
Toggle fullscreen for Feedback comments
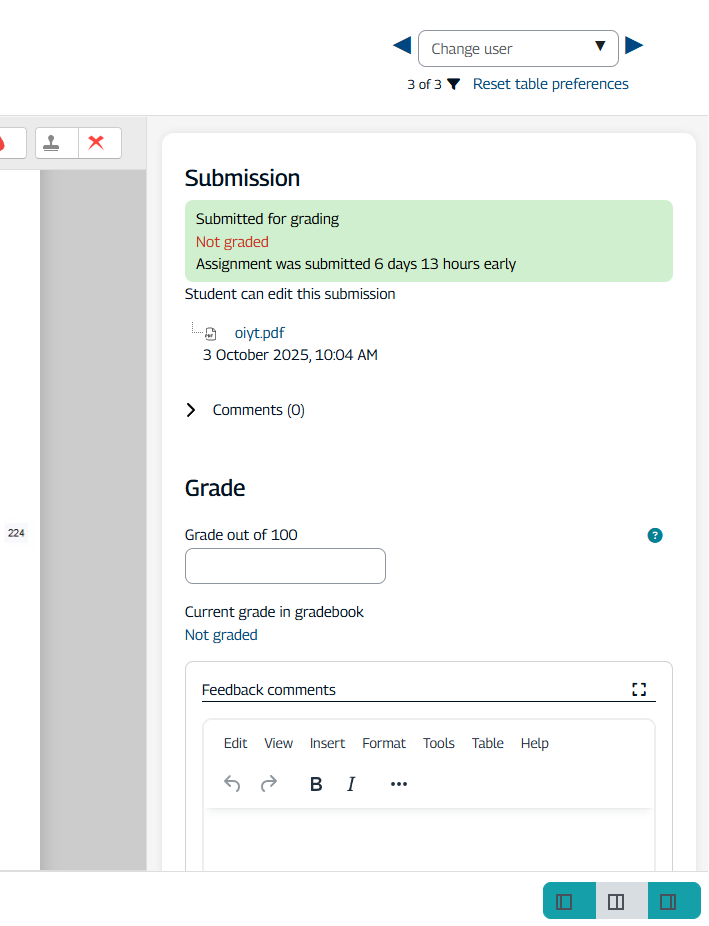pos(639,689)
